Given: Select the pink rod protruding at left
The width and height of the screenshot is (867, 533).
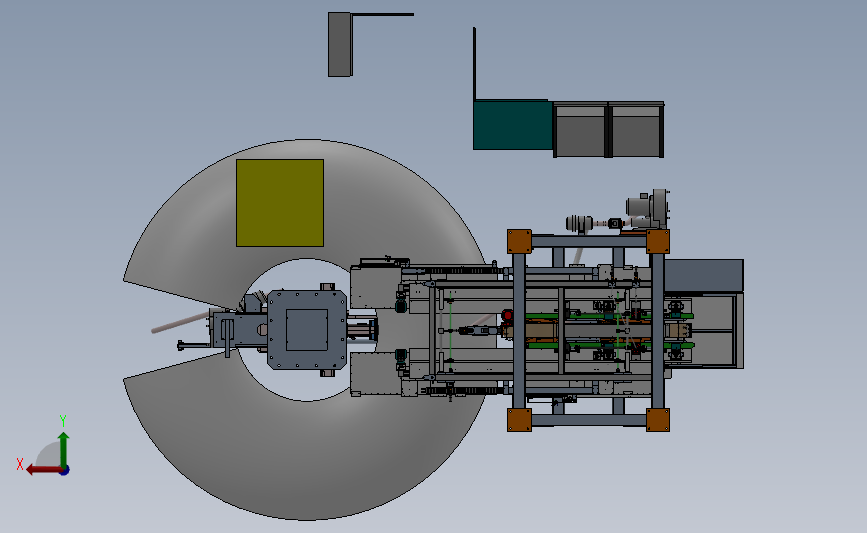Looking at the screenshot, I should pyautogui.click(x=181, y=322).
